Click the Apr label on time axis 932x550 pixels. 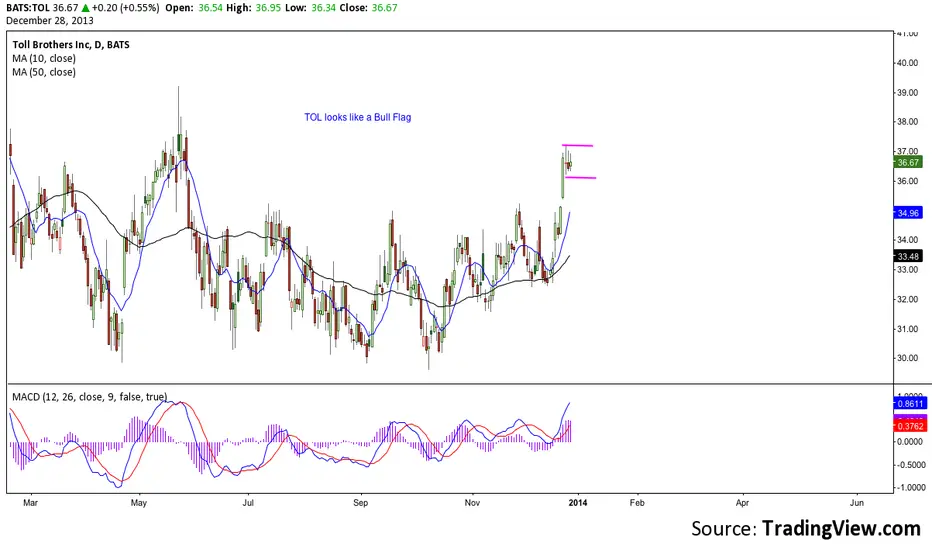(742, 502)
